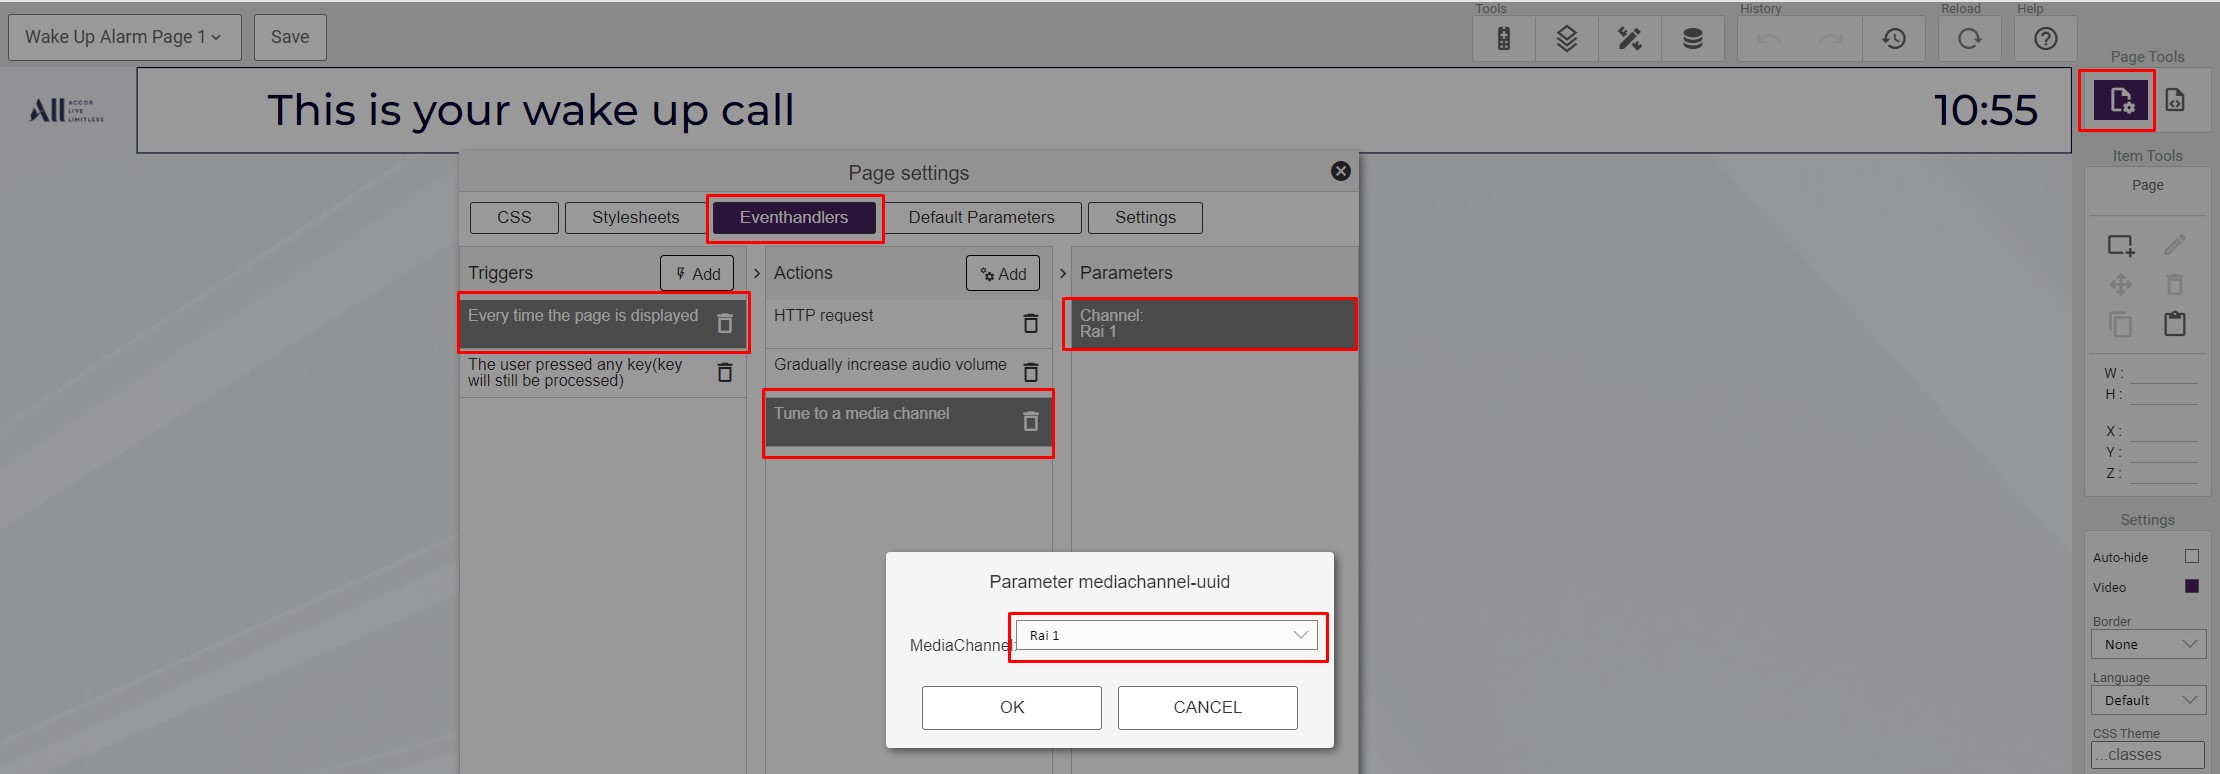Delete 'Every time the page is displayed' trigger
This screenshot has width=2220, height=774.
point(725,324)
